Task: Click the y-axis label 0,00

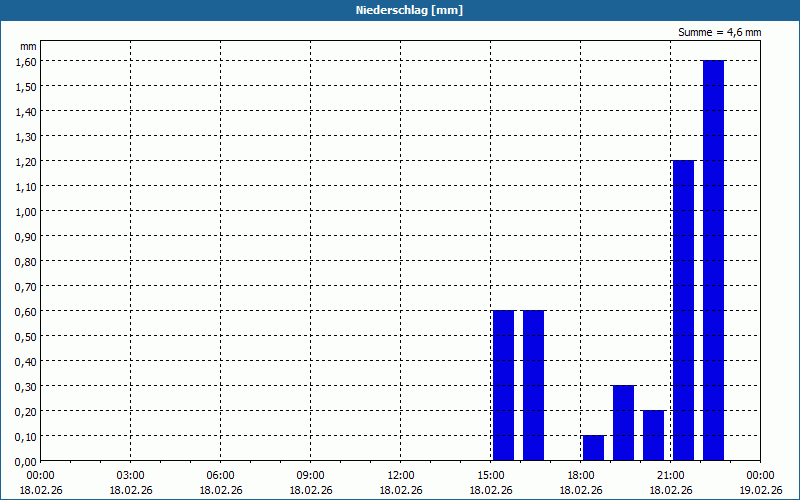Action: 26,462
